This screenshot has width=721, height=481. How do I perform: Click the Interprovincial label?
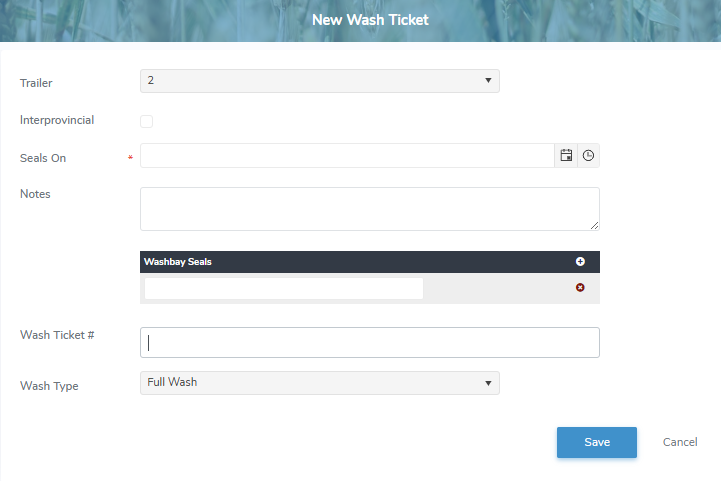point(57,120)
